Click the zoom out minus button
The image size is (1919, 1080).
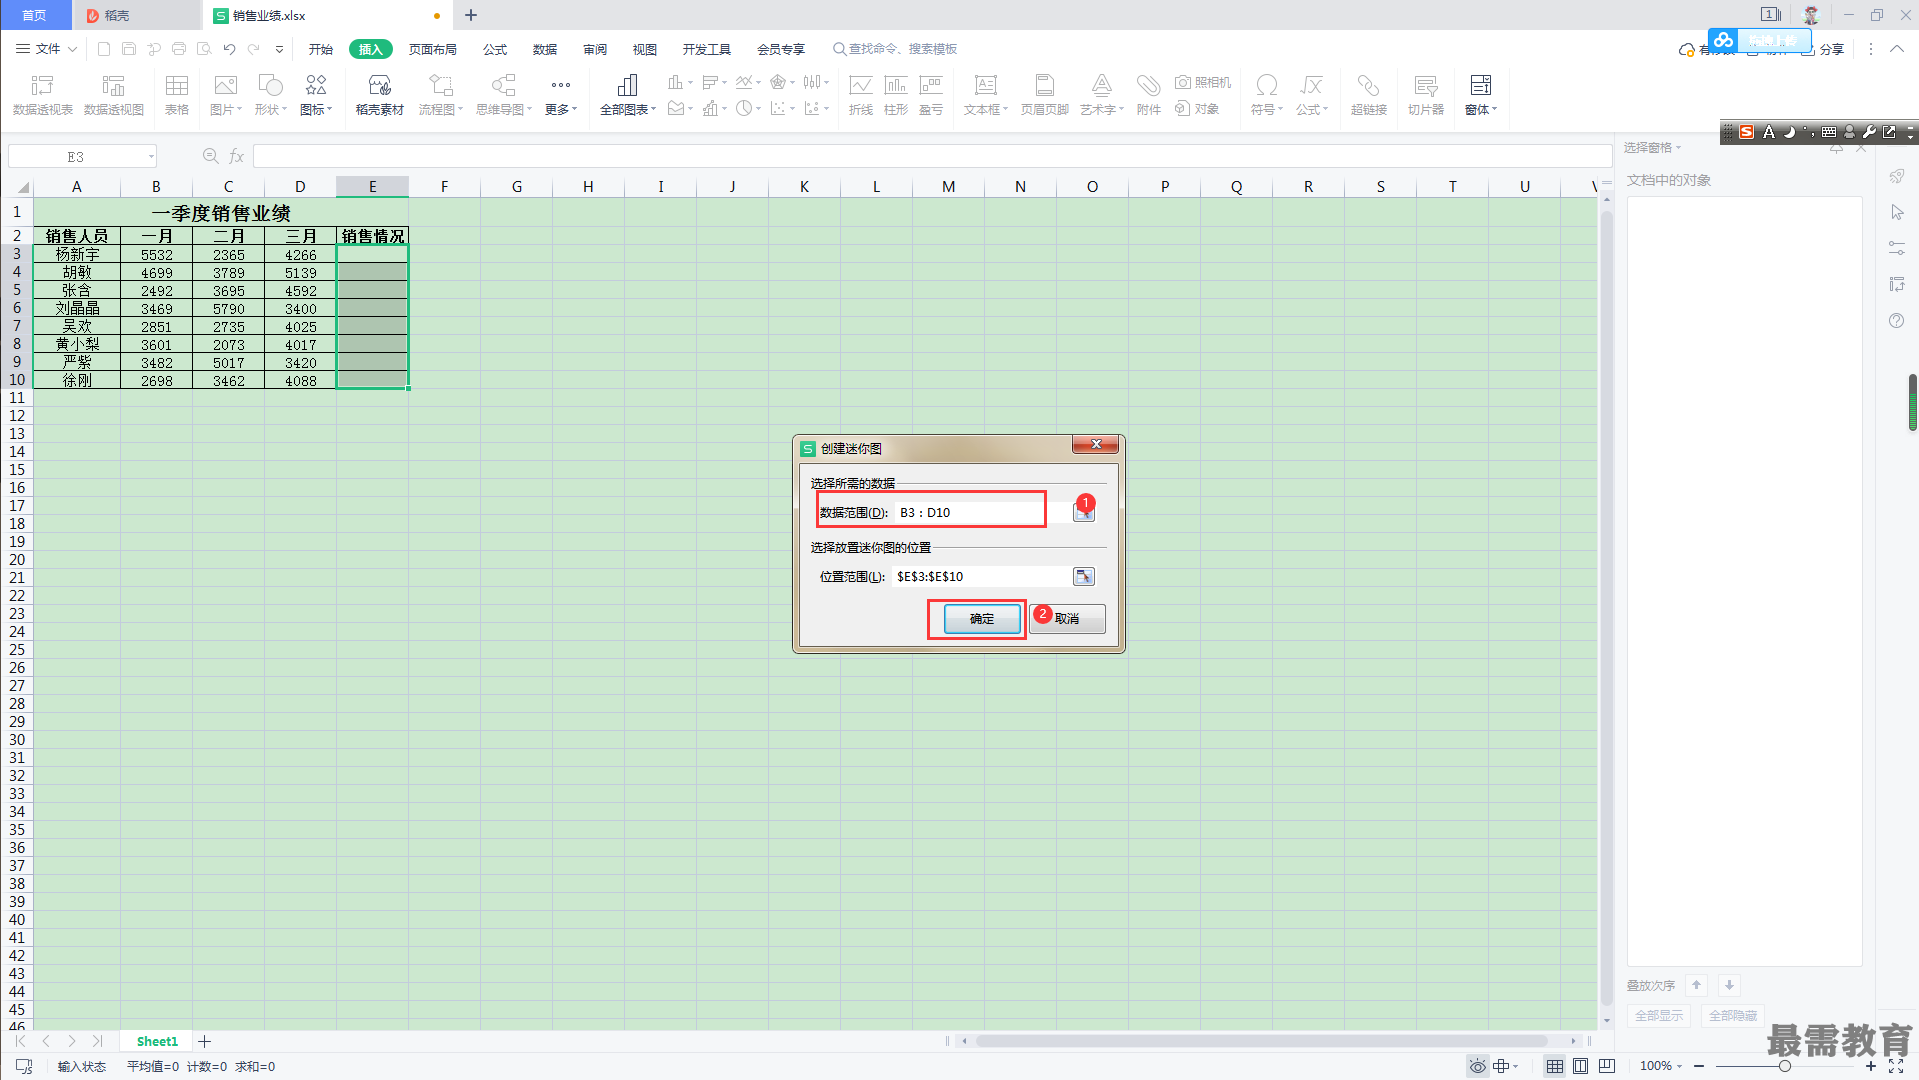tap(1699, 1066)
